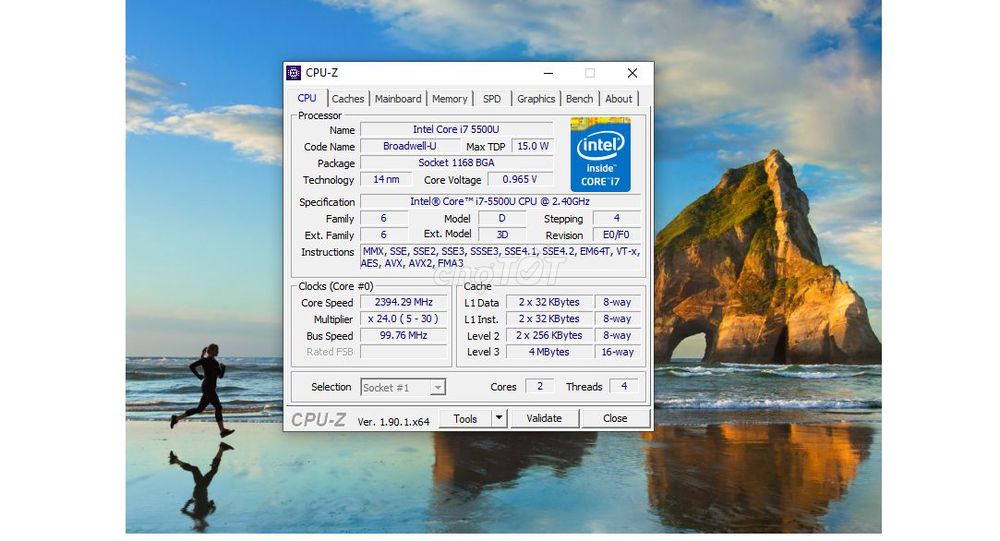Click the Level 2 2 x 256 KBytes value
This screenshot has width=1000, height=541.
(x=548, y=336)
